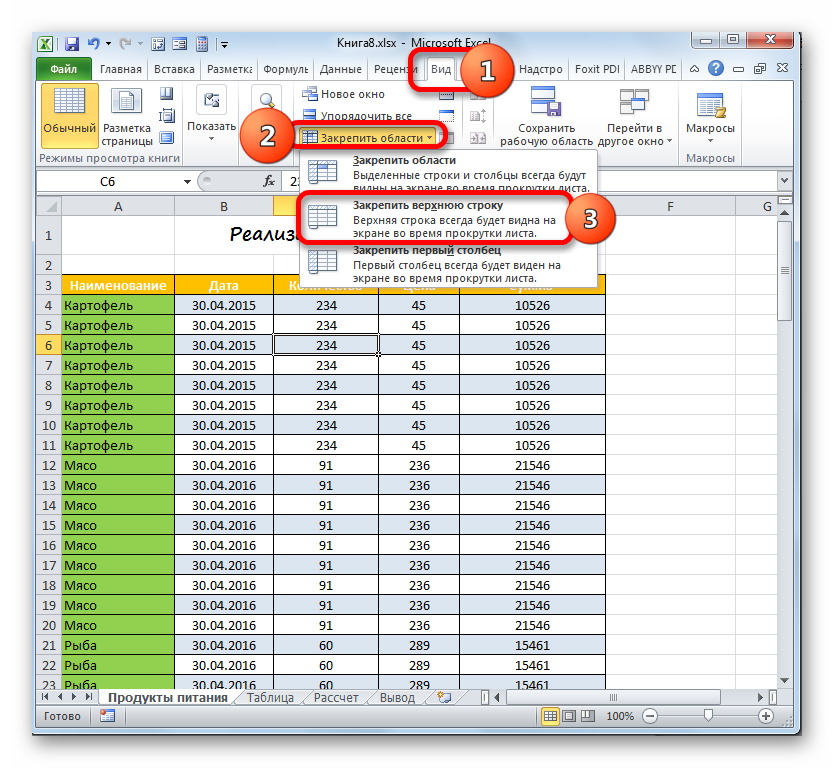Choose Закрепить области menu option
The image size is (834, 768).
point(448,172)
